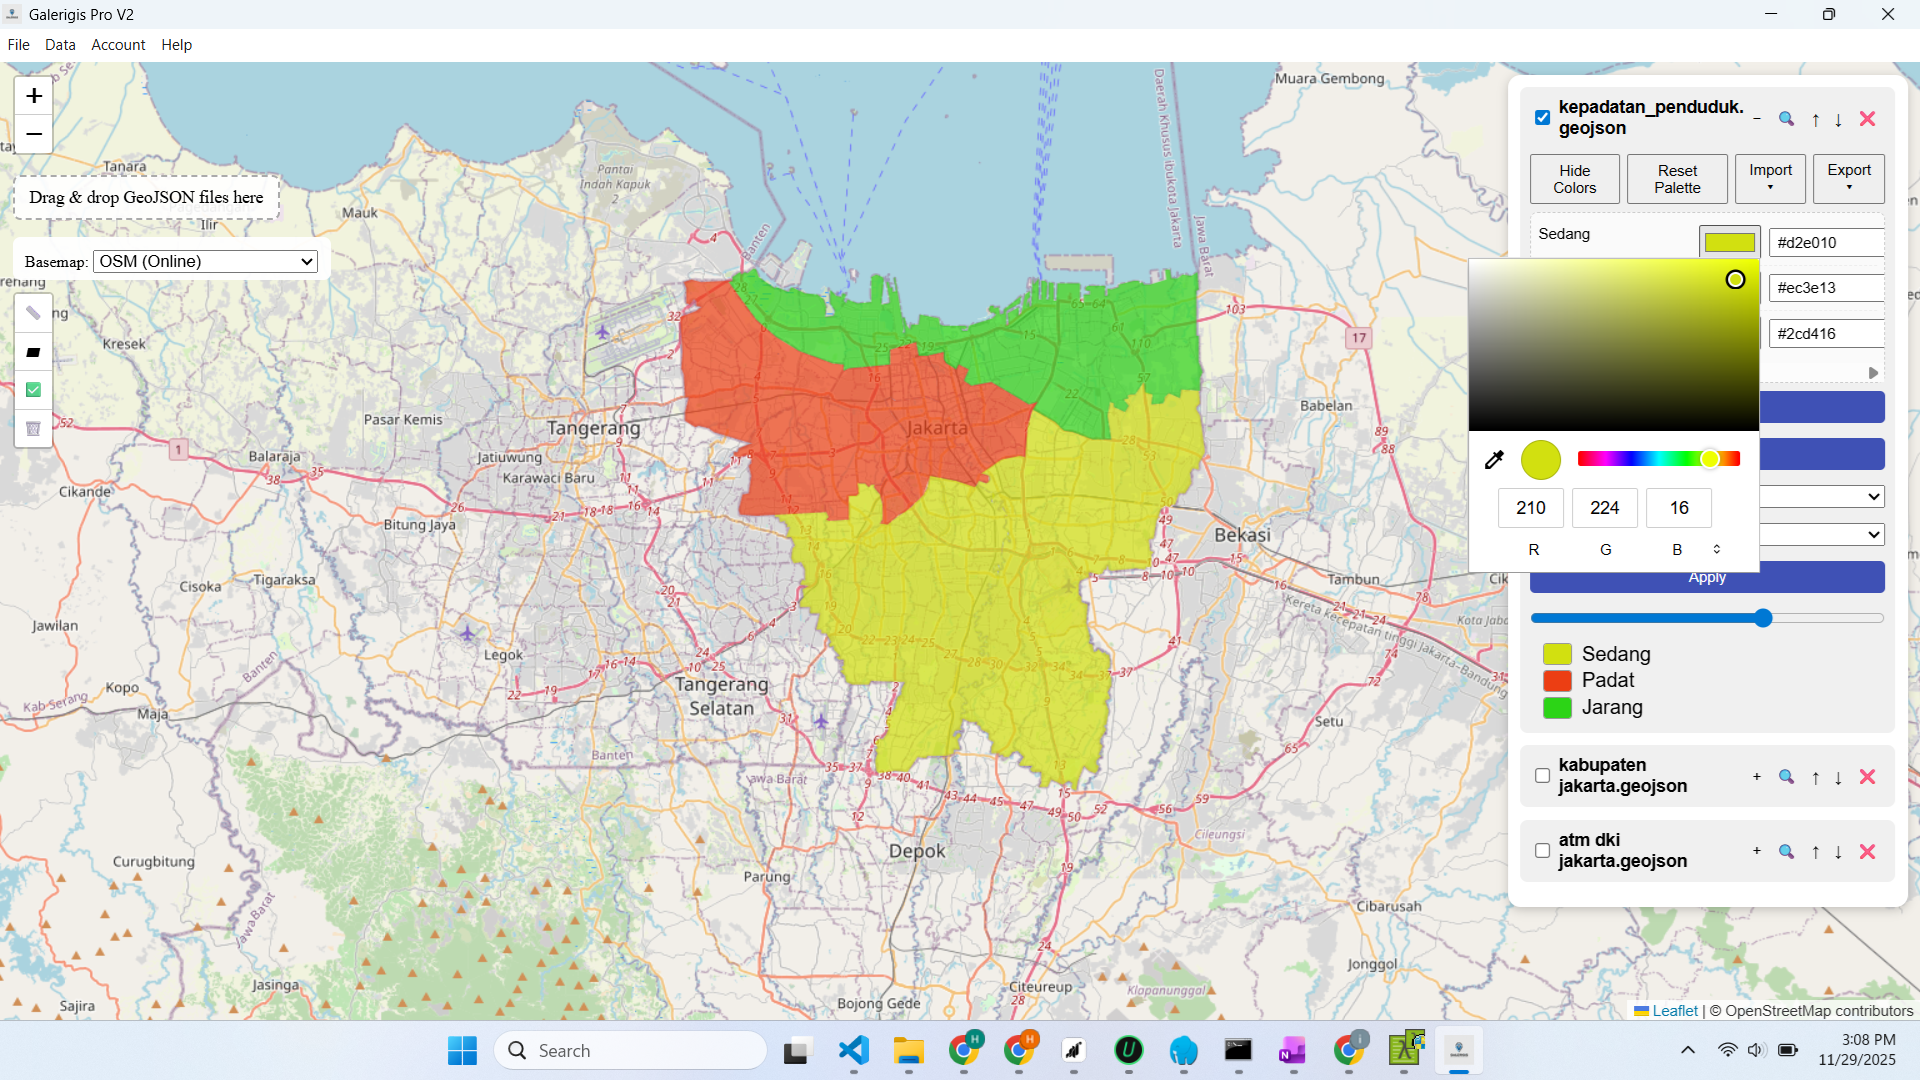This screenshot has height=1080, width=1920.
Task: Open the Import dropdown button
Action: click(1770, 178)
